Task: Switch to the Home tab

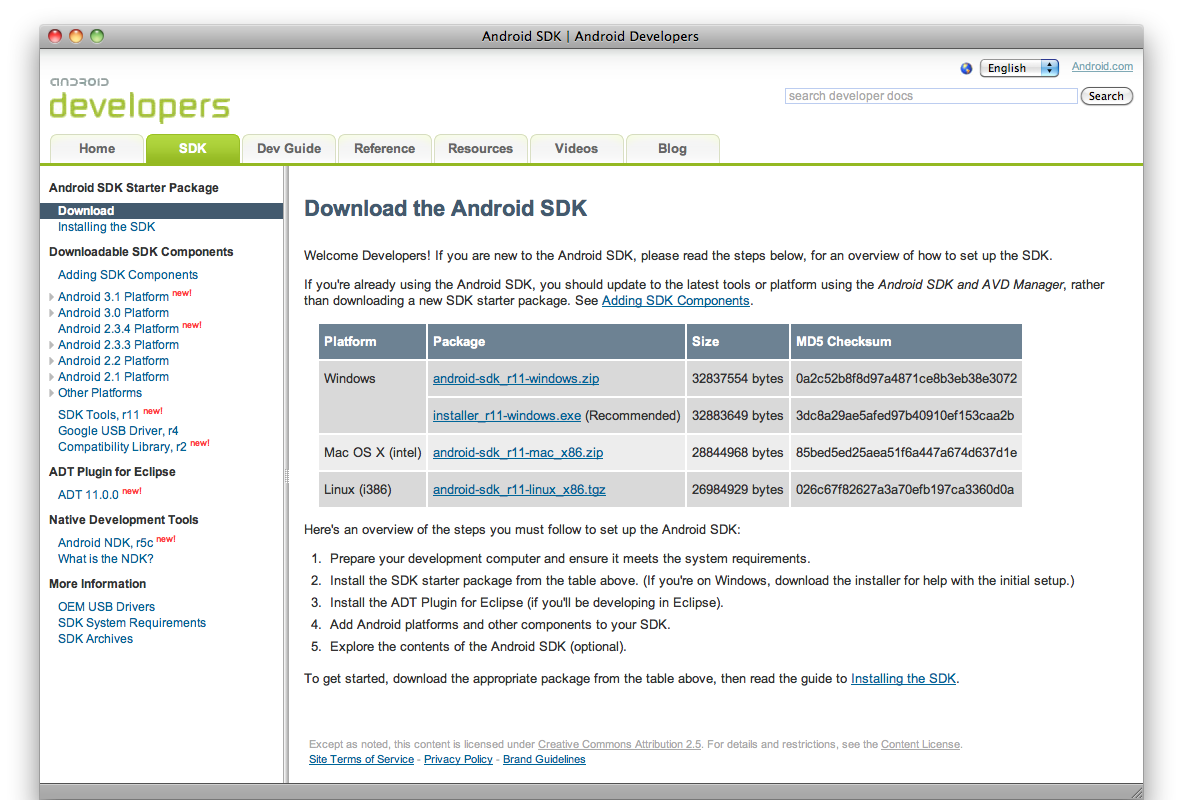Action: 97,149
